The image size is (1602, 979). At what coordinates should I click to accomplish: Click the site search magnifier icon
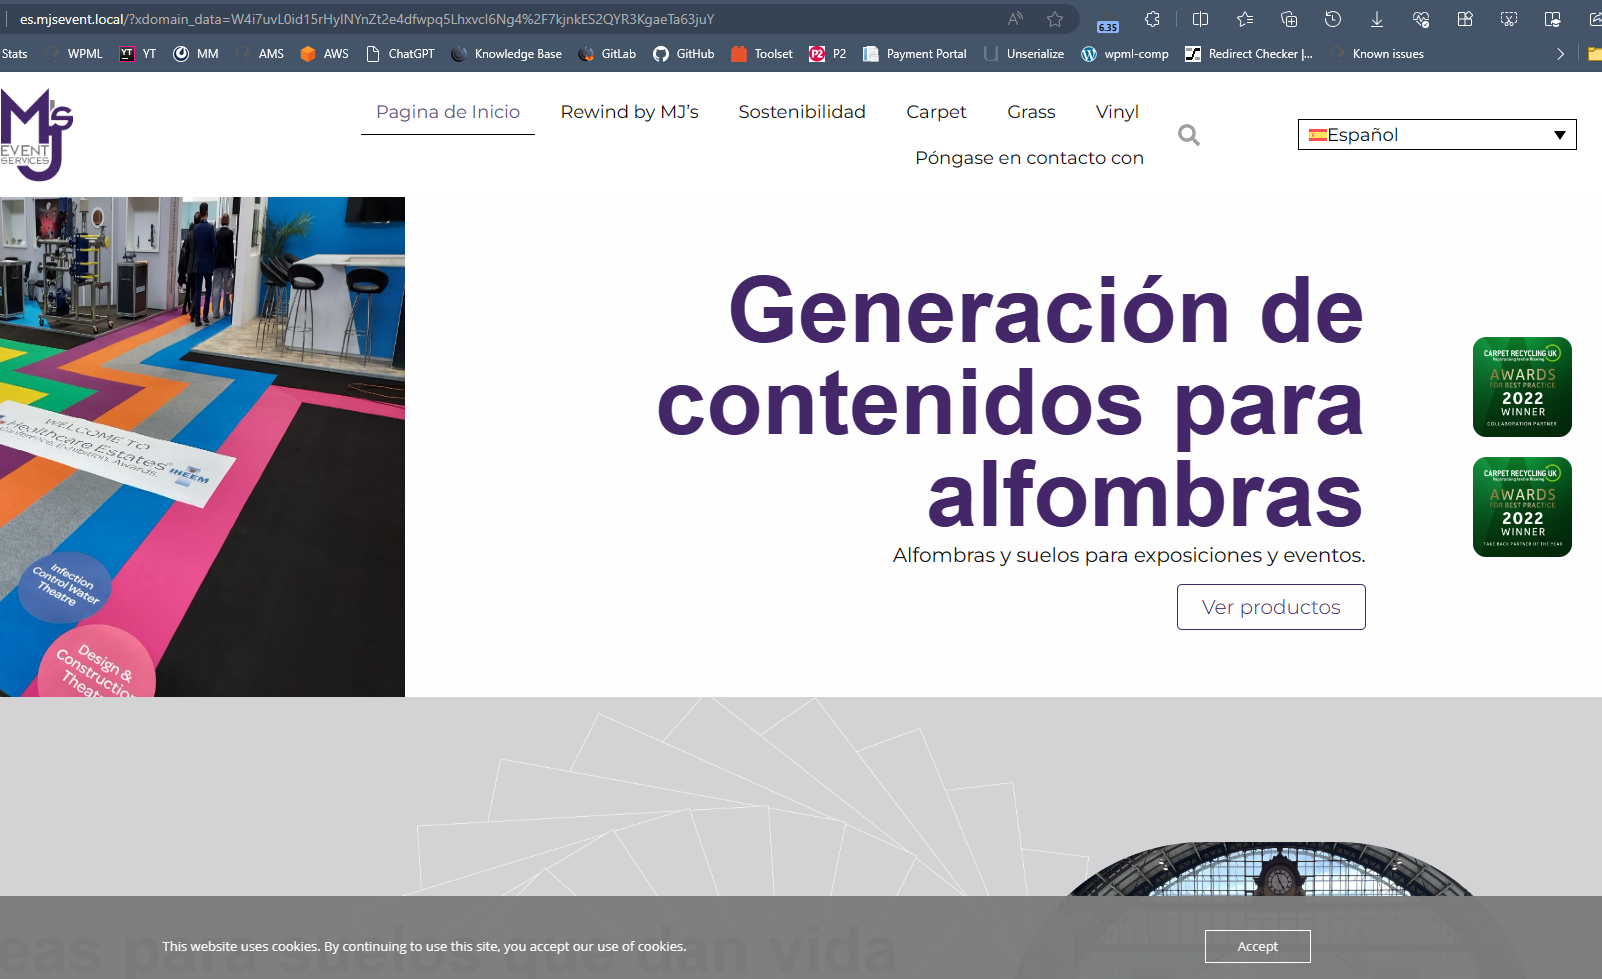[x=1189, y=134]
